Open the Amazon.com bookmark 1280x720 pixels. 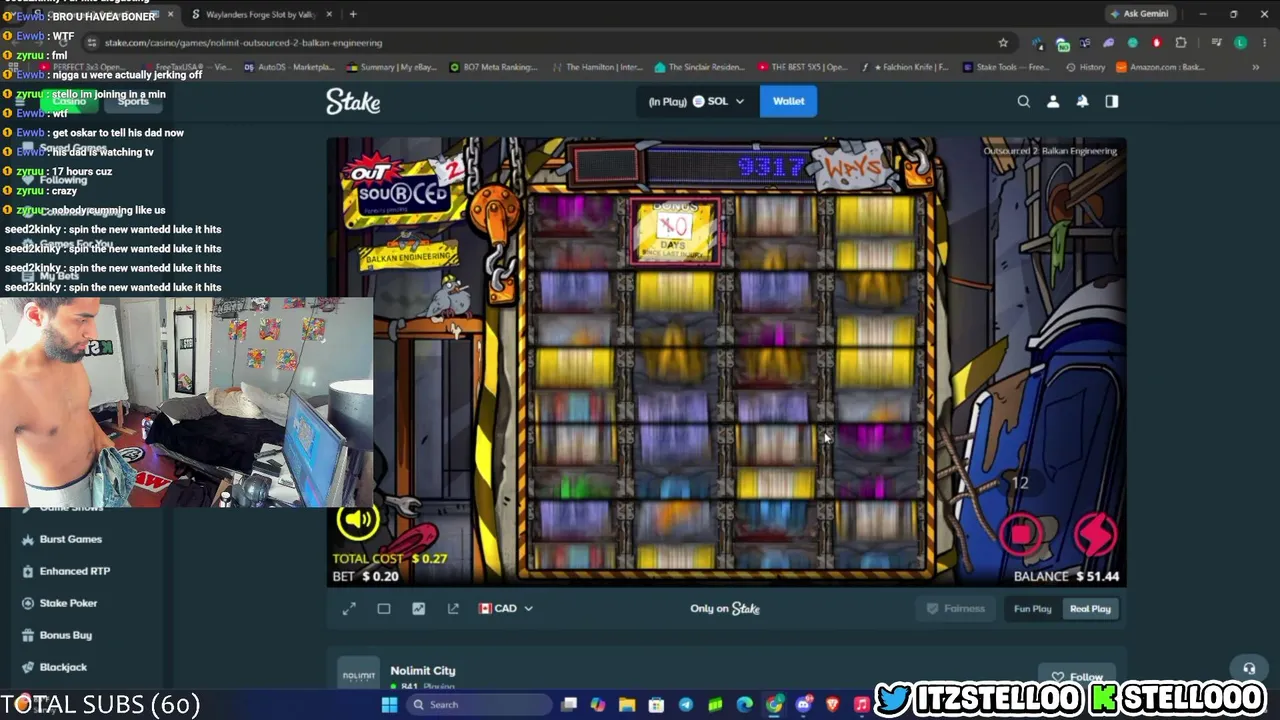[1159, 67]
